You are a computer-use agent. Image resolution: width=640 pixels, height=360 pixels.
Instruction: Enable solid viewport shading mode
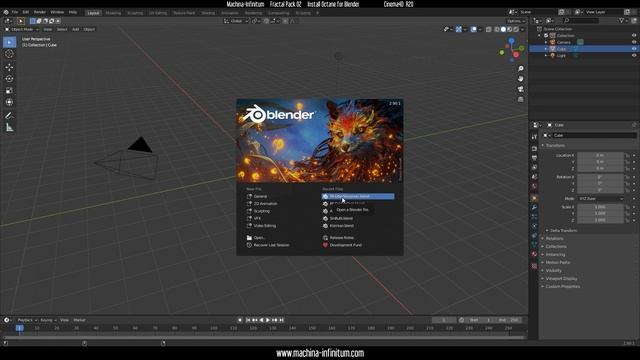click(x=503, y=29)
